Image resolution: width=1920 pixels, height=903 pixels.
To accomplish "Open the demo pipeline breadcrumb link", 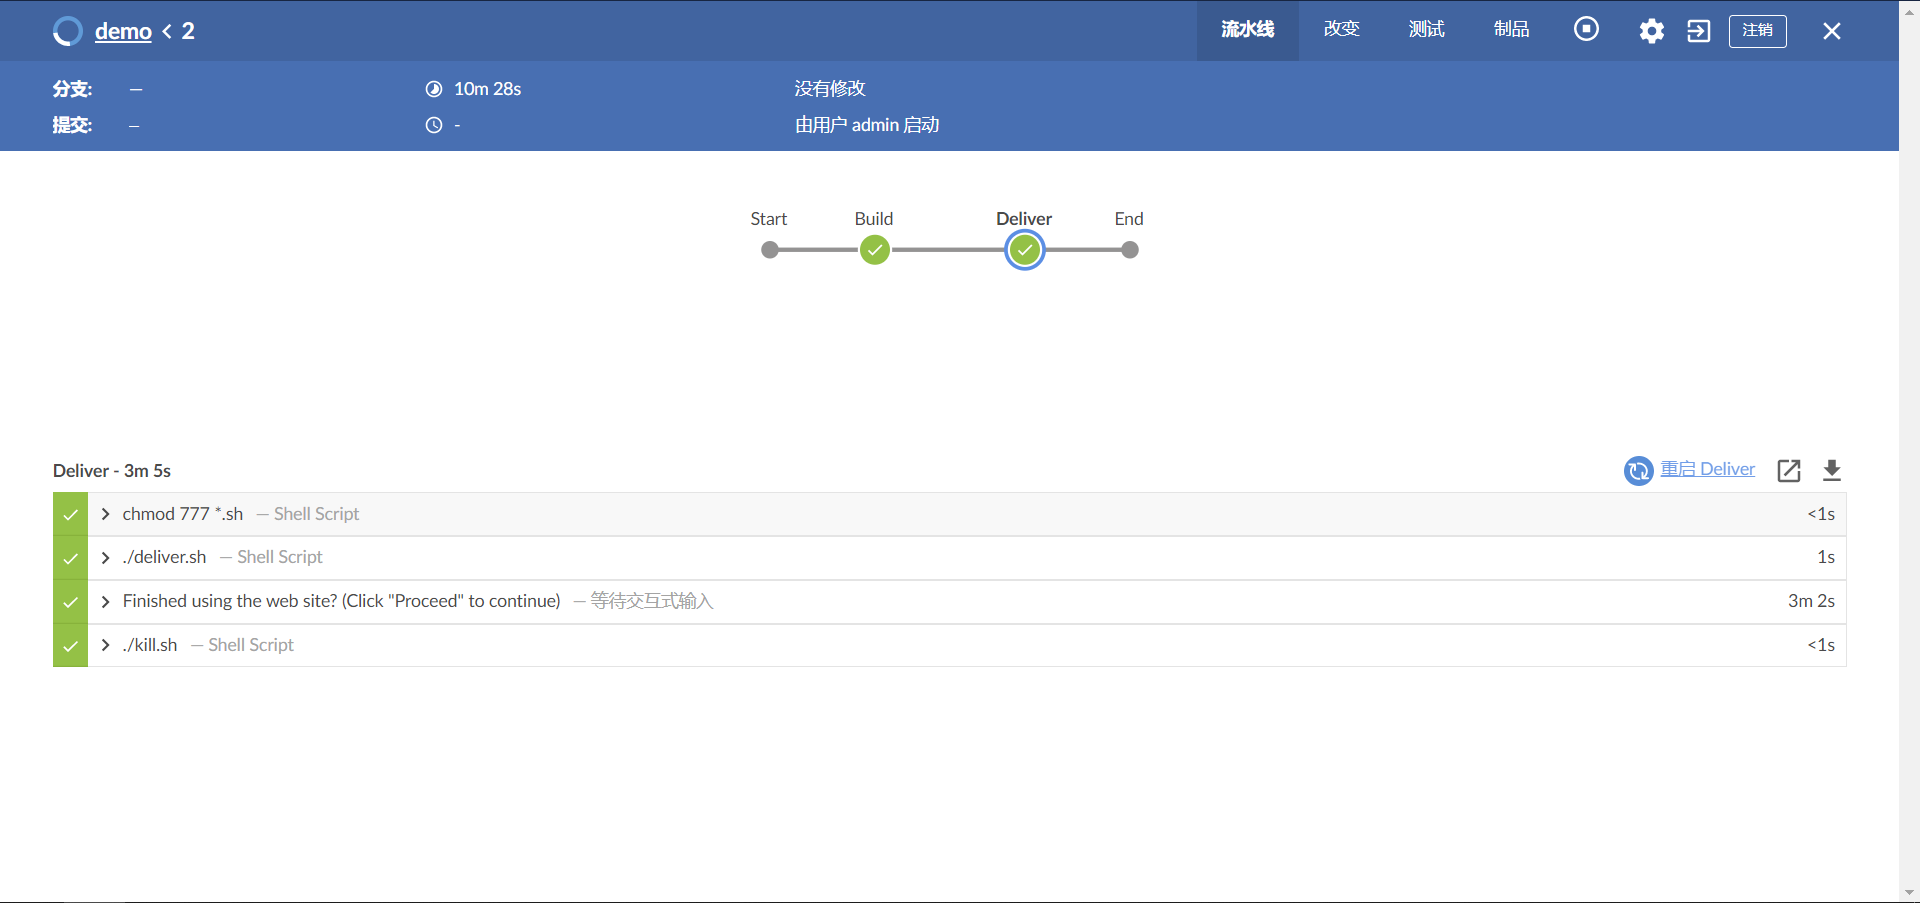I will (x=123, y=31).
